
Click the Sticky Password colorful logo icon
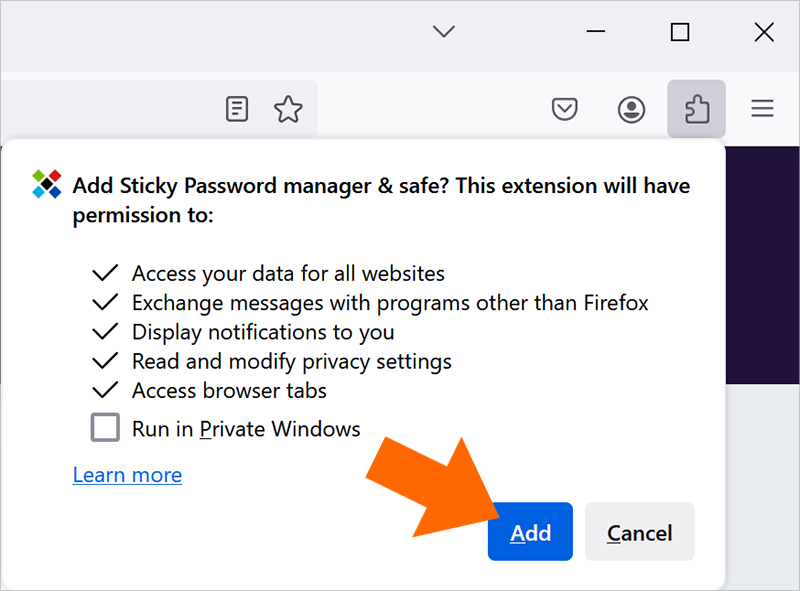point(47,184)
